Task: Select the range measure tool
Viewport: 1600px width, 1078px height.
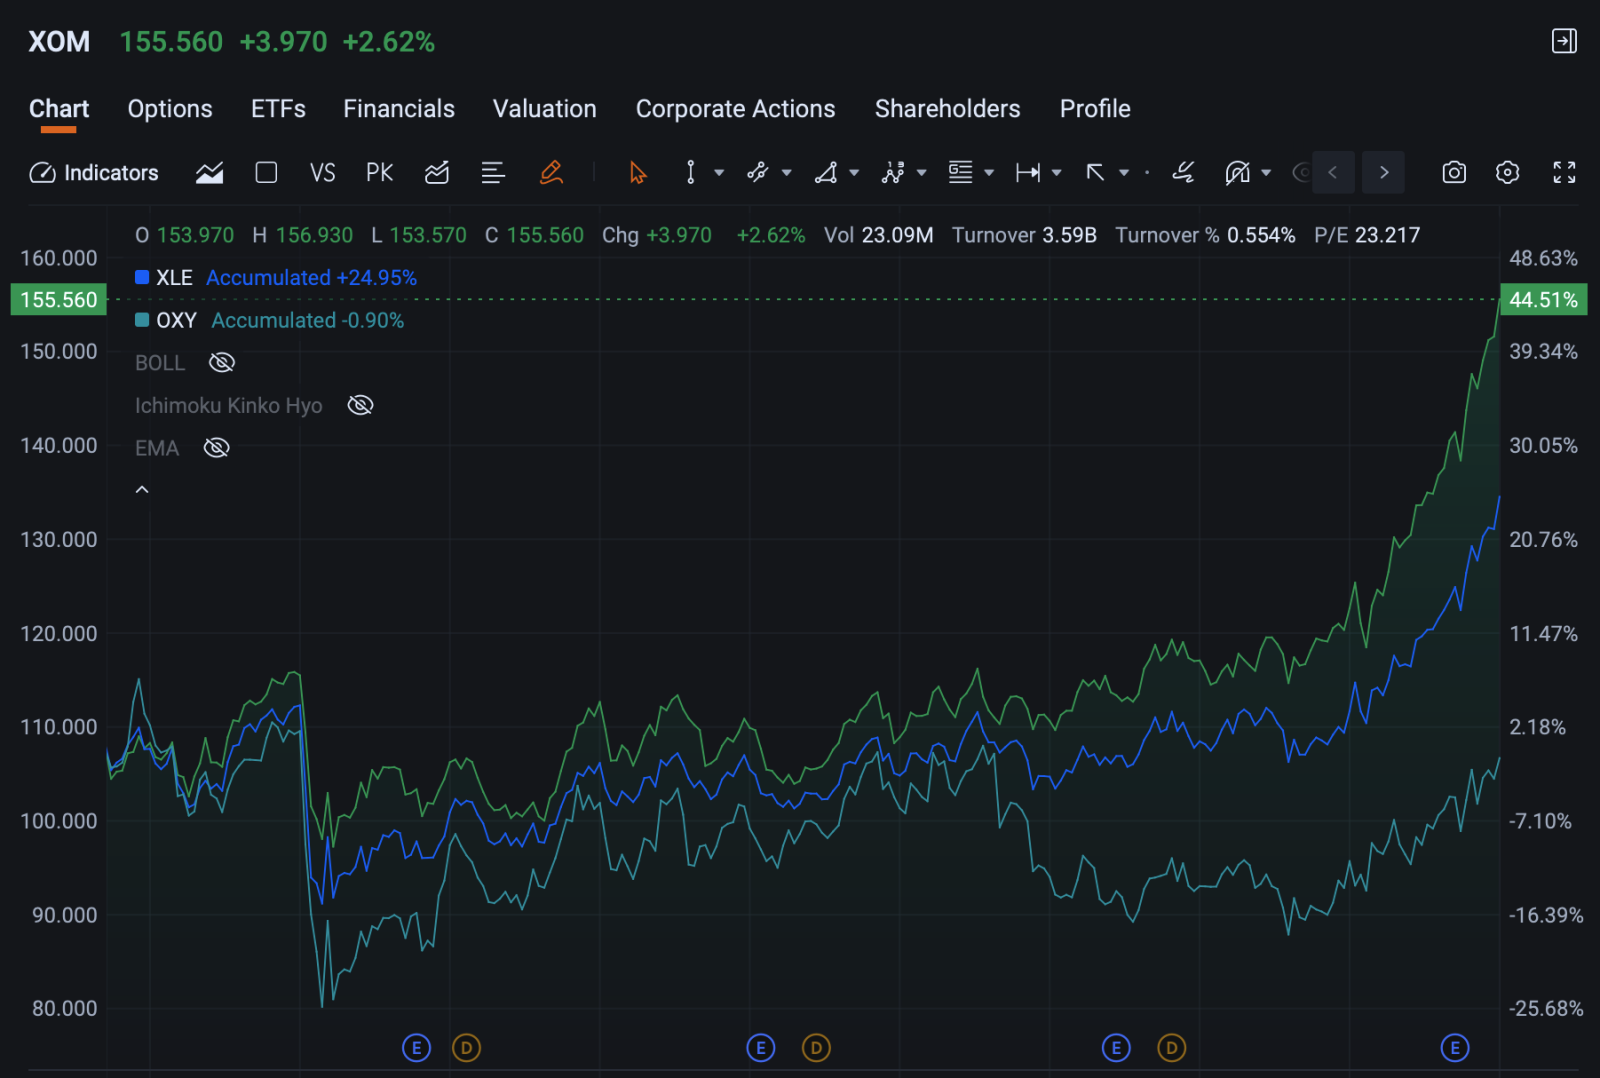Action: pyautogui.click(x=1028, y=173)
